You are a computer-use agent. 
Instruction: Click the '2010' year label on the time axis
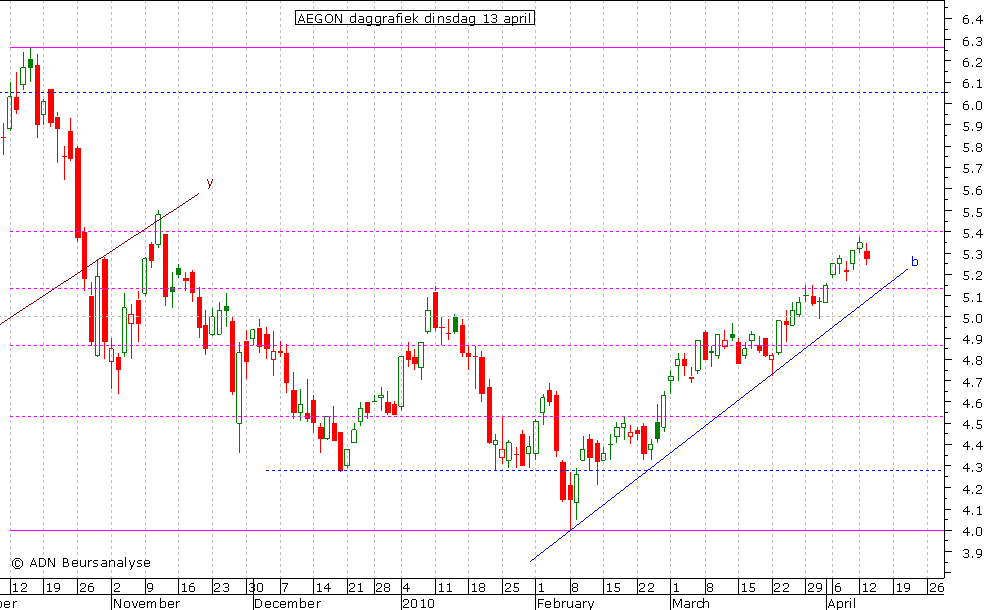(x=418, y=603)
